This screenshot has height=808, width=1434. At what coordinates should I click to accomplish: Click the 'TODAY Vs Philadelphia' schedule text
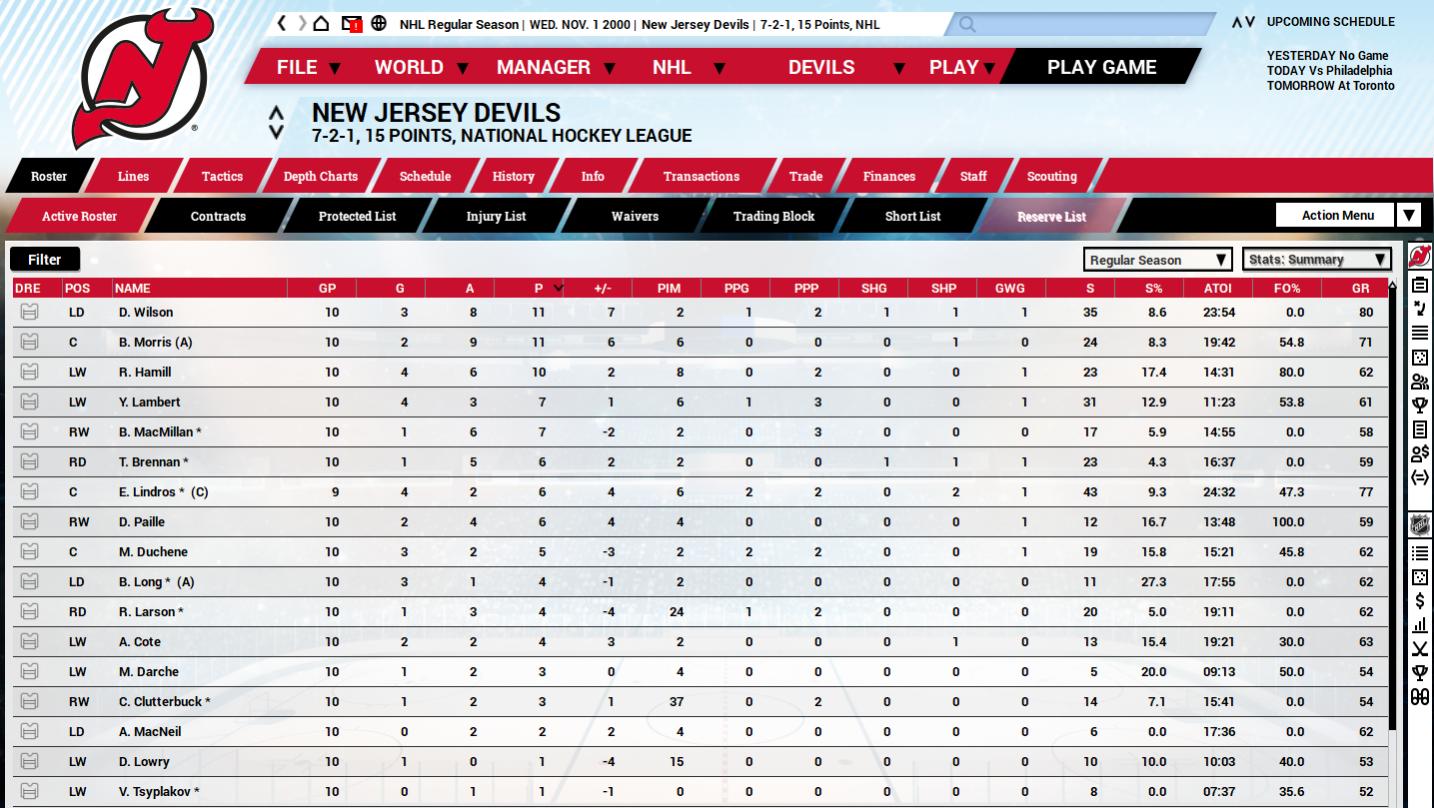tap(1330, 71)
